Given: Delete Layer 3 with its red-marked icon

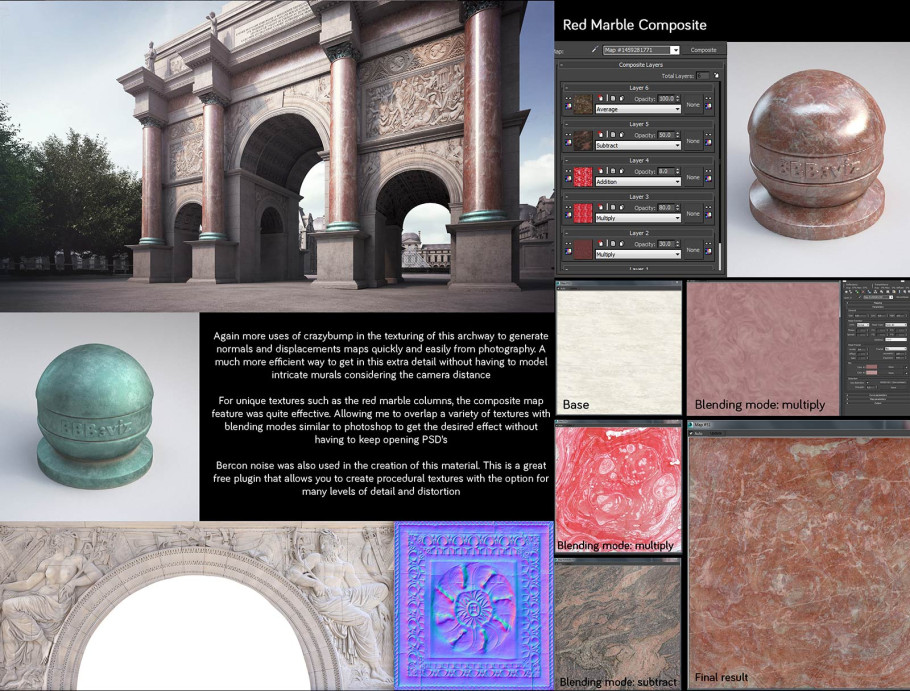Looking at the screenshot, I should 600,207.
